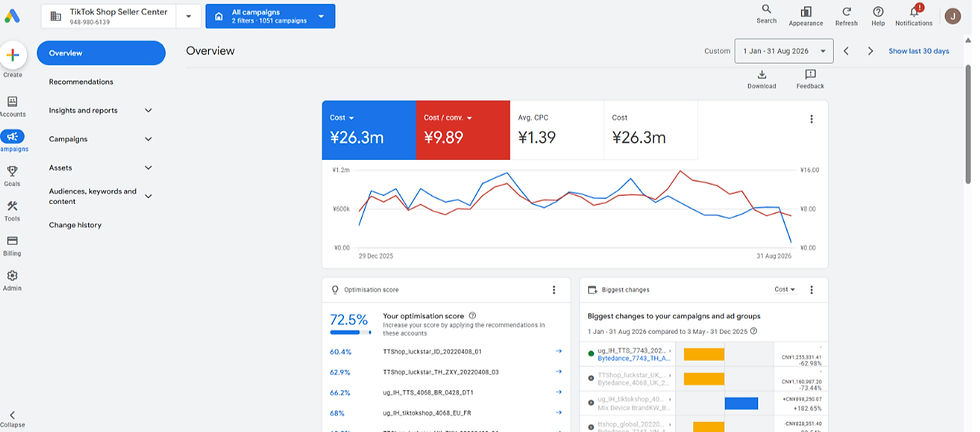Open the date range picker
The height and width of the screenshot is (432, 980).
coord(784,51)
